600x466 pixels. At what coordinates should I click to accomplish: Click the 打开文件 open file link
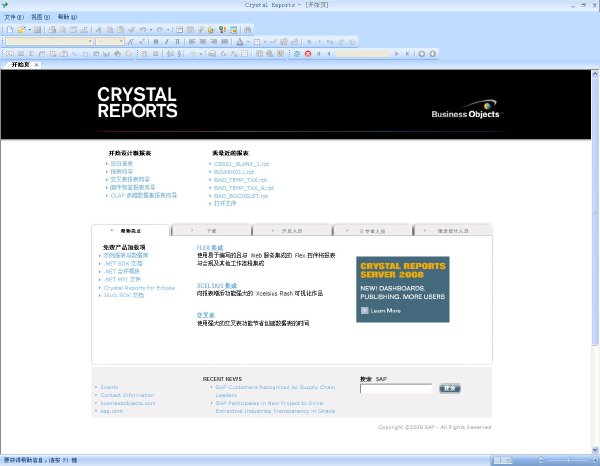click(x=225, y=204)
